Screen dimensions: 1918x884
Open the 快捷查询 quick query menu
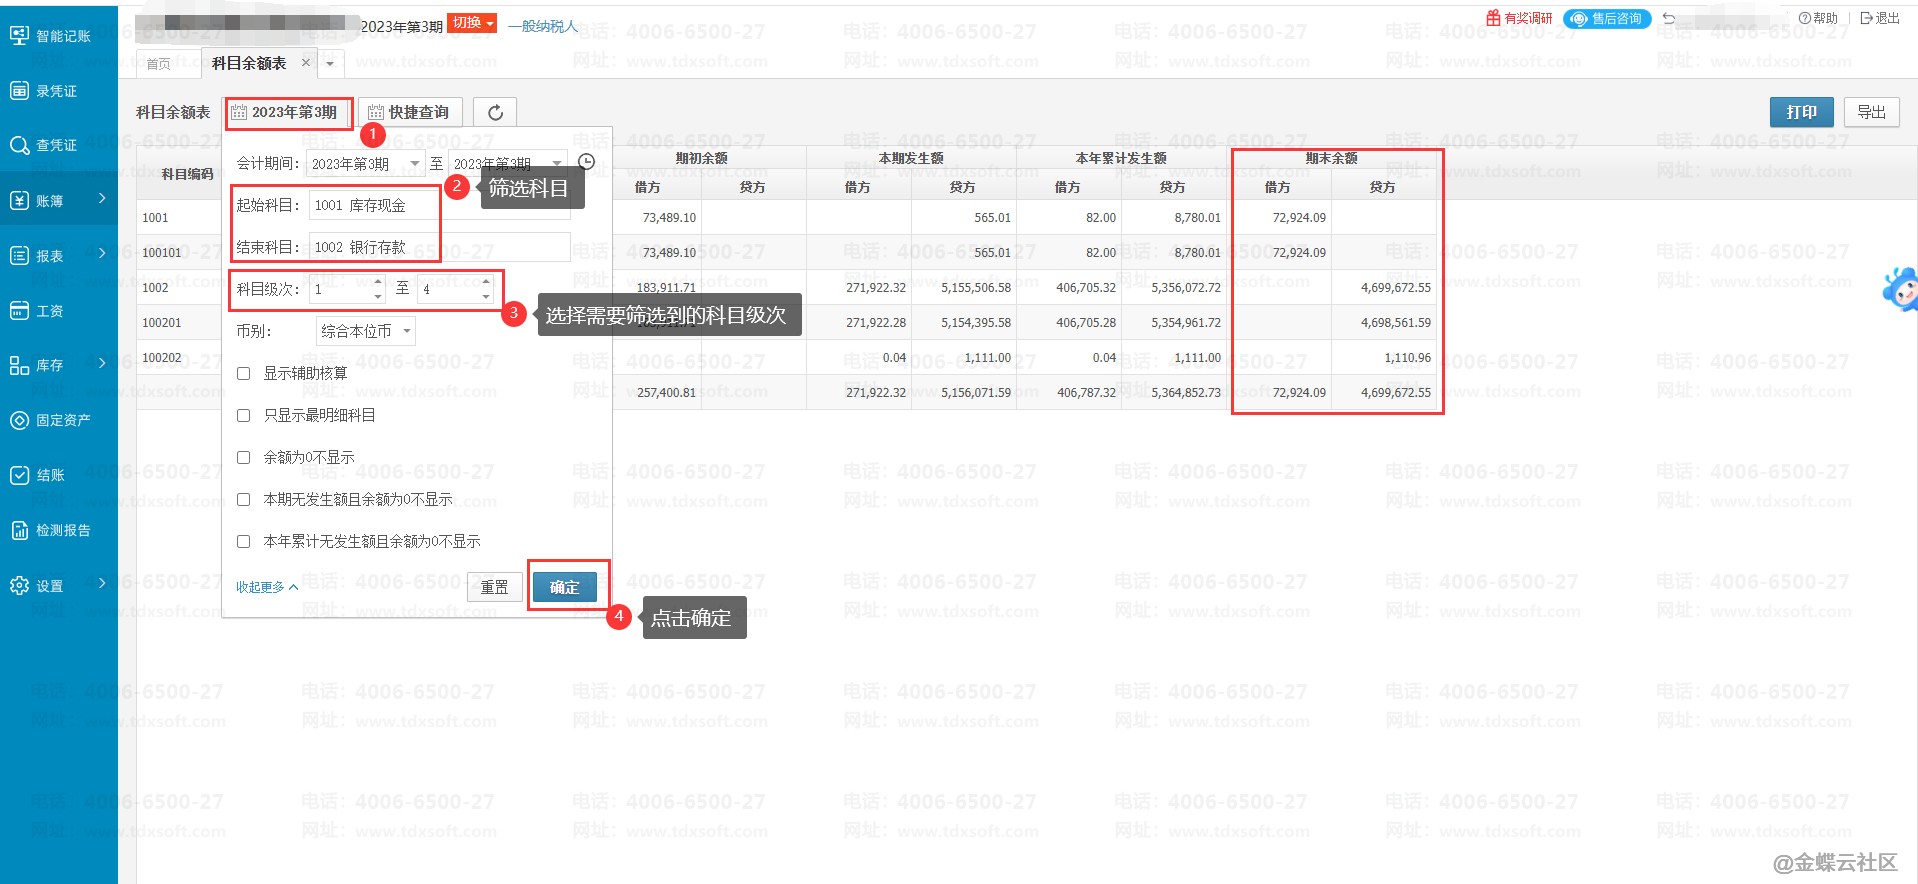[x=409, y=112]
